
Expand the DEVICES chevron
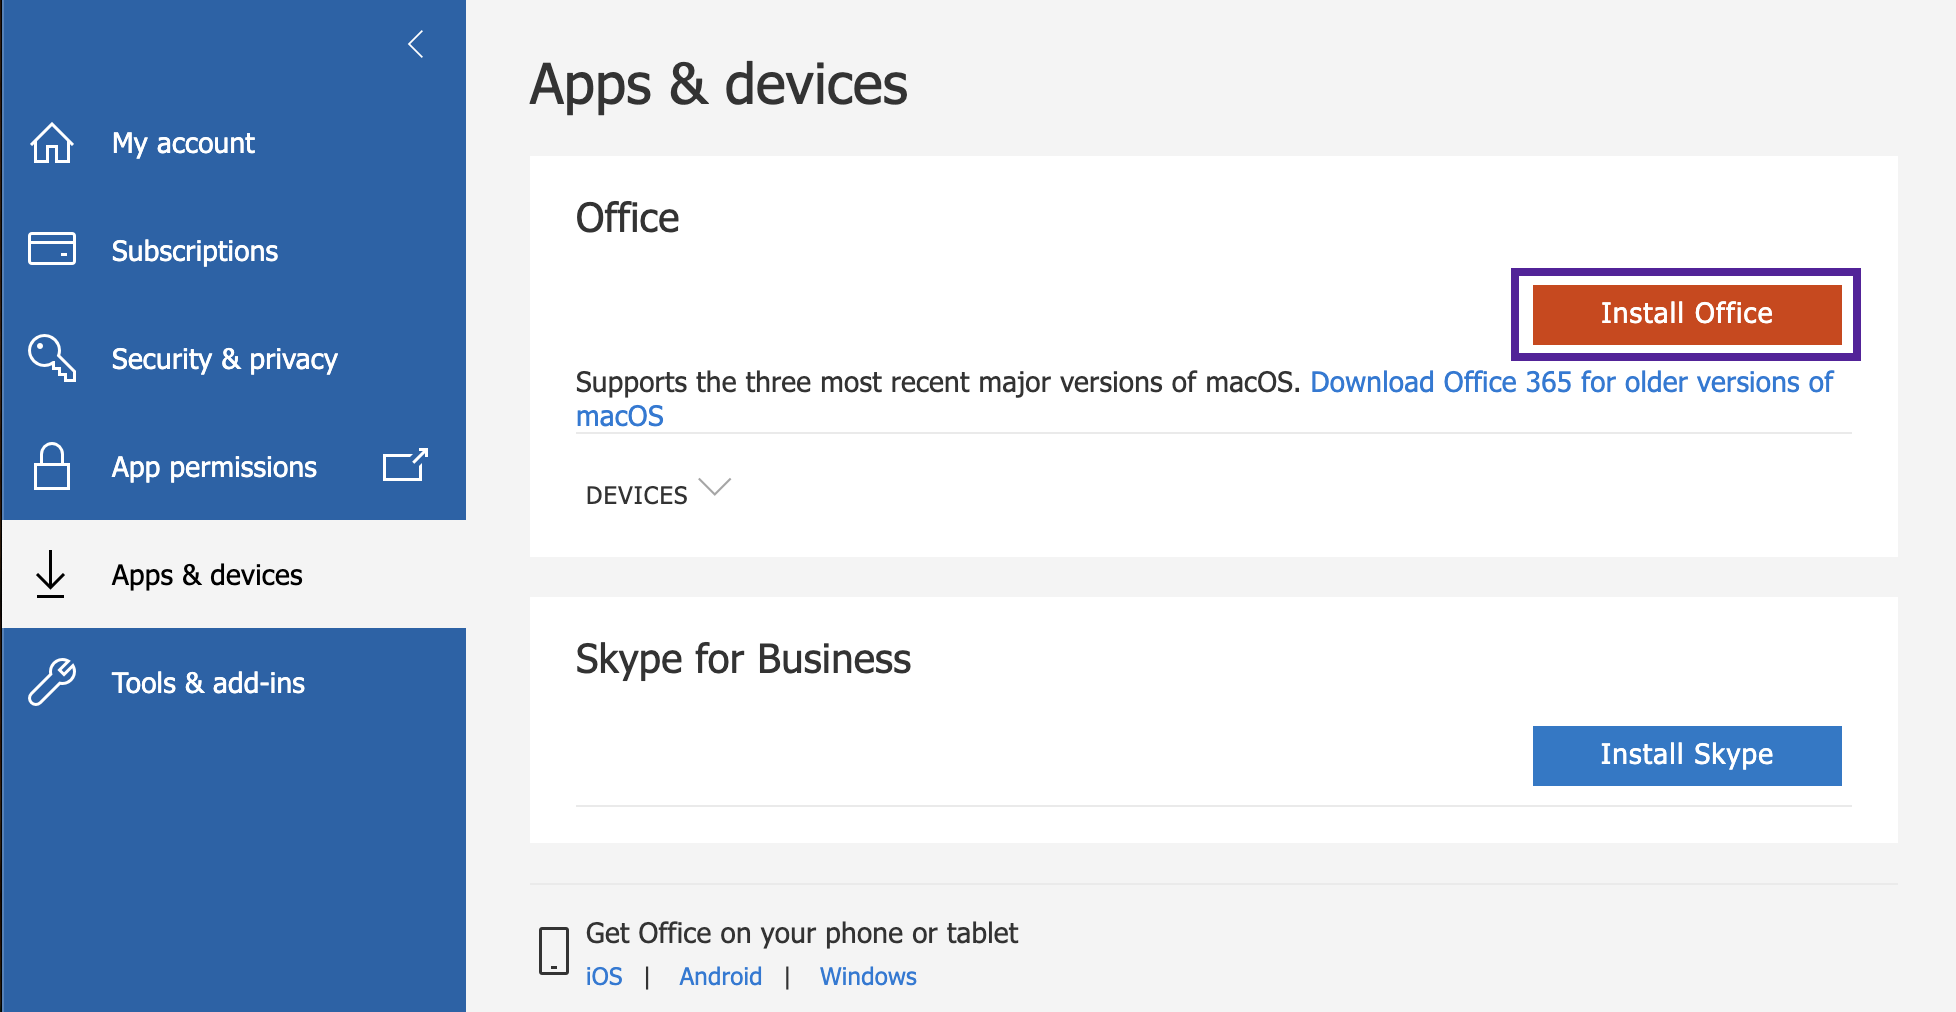tap(715, 488)
